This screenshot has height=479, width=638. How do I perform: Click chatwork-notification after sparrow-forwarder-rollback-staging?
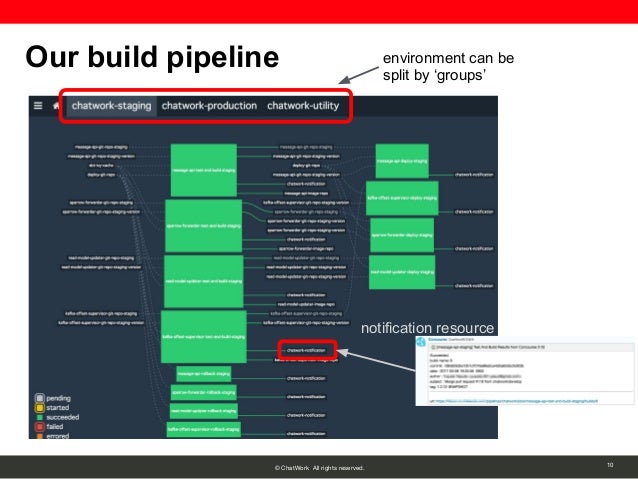[306, 397]
